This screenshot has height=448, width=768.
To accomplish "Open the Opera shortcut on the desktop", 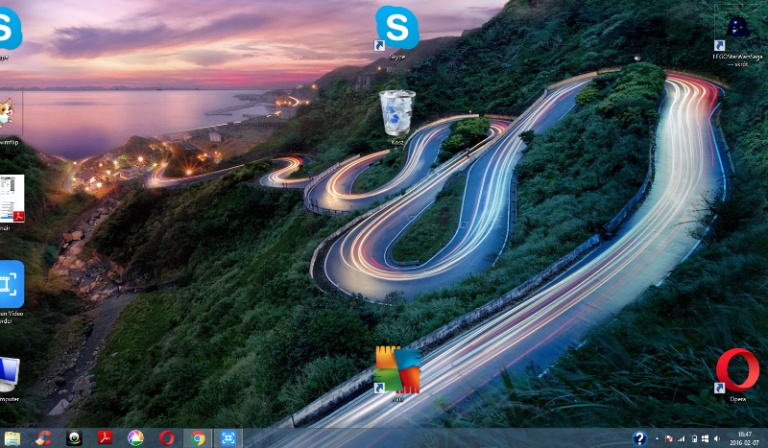I will click(x=737, y=370).
